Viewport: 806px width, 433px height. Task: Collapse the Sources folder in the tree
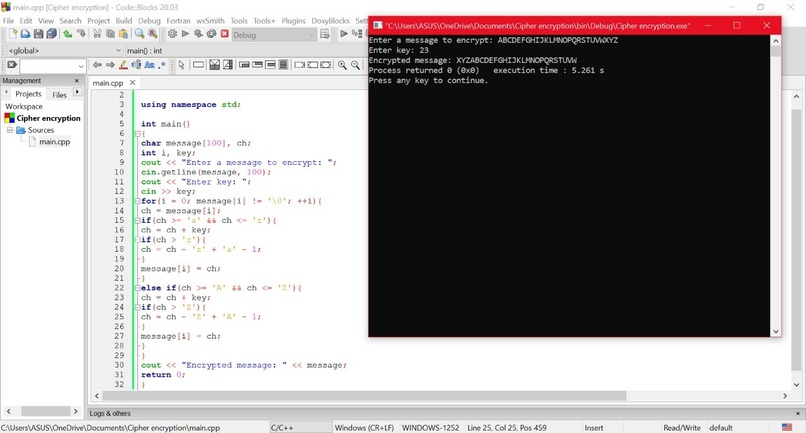tap(10, 130)
